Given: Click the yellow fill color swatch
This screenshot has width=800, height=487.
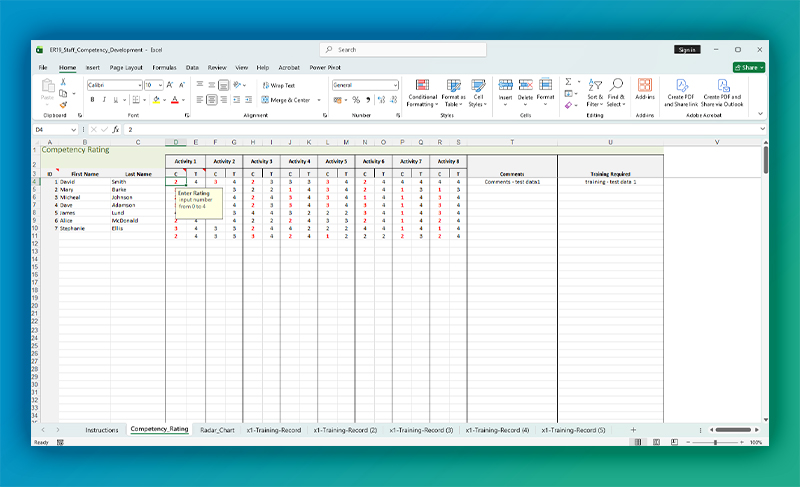Looking at the screenshot, I should click(x=157, y=100).
